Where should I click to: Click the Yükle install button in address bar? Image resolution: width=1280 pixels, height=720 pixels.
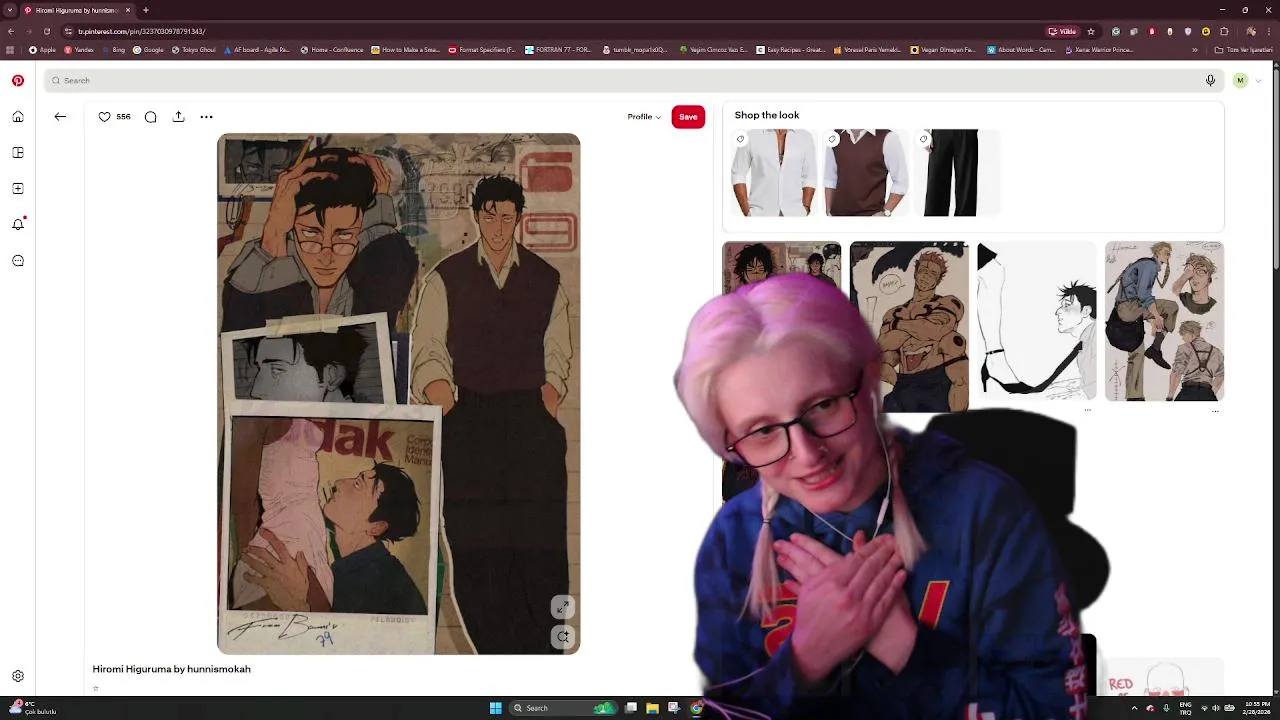pos(1062,31)
